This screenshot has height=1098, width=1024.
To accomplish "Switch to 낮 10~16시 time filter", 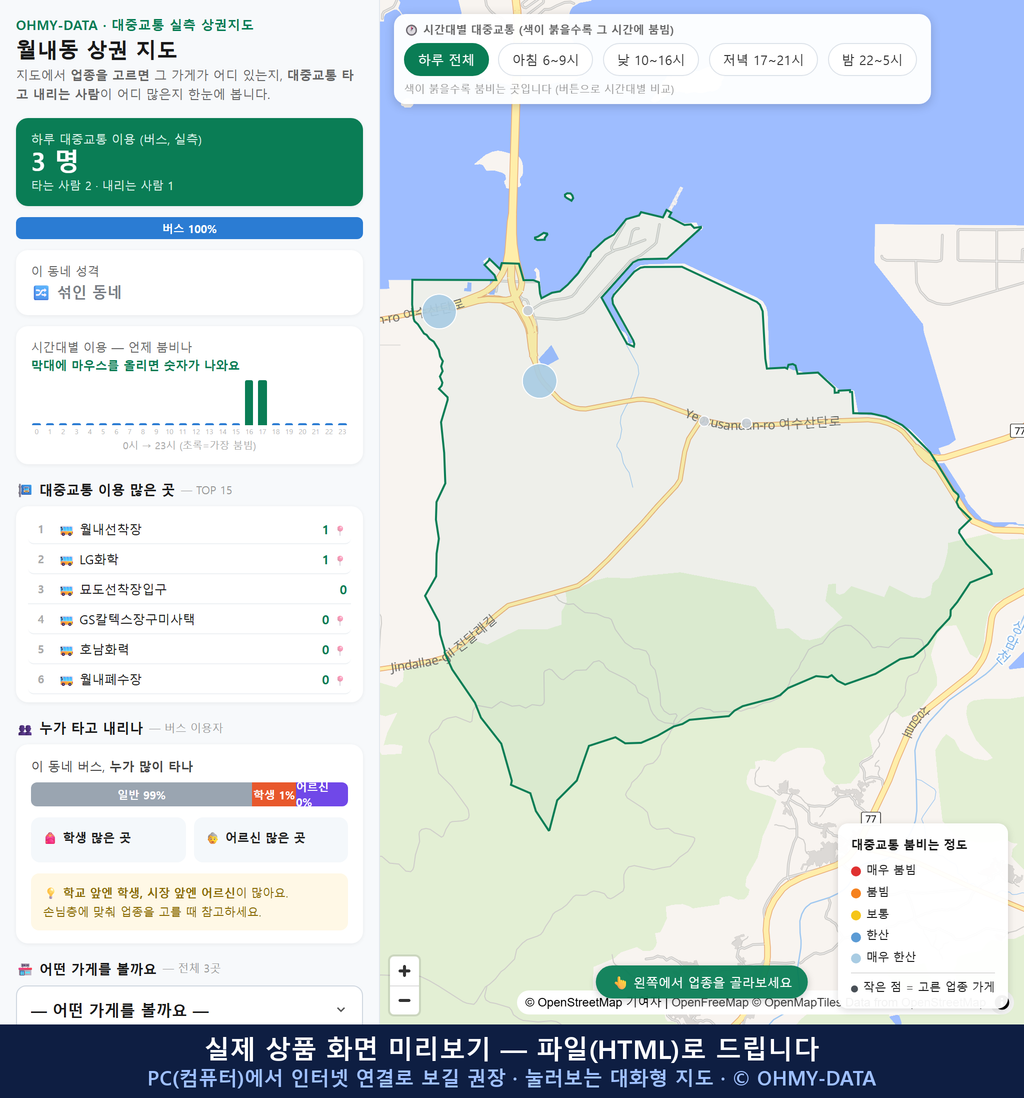I will pos(650,60).
